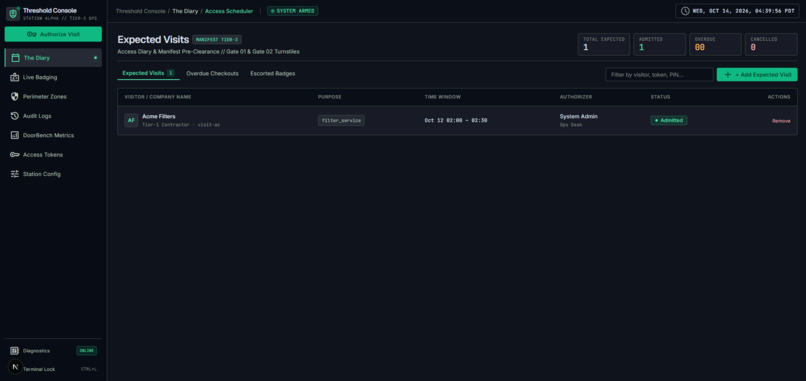
Task: Click The Diary calendar icon
Action: [x=15, y=58]
